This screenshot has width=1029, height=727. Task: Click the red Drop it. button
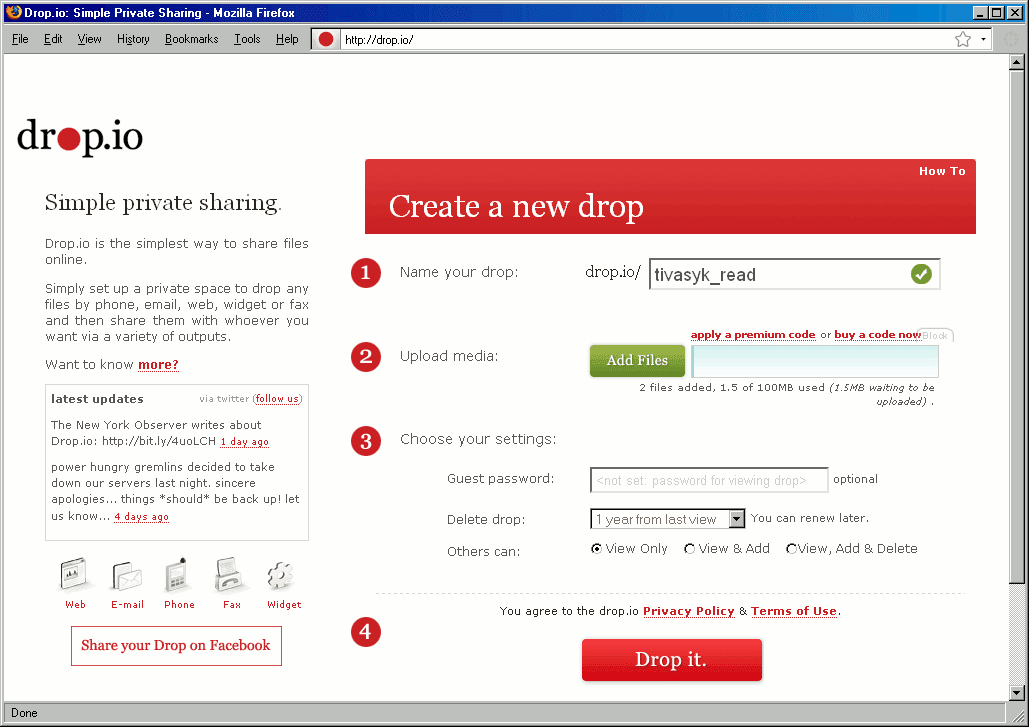pos(671,659)
